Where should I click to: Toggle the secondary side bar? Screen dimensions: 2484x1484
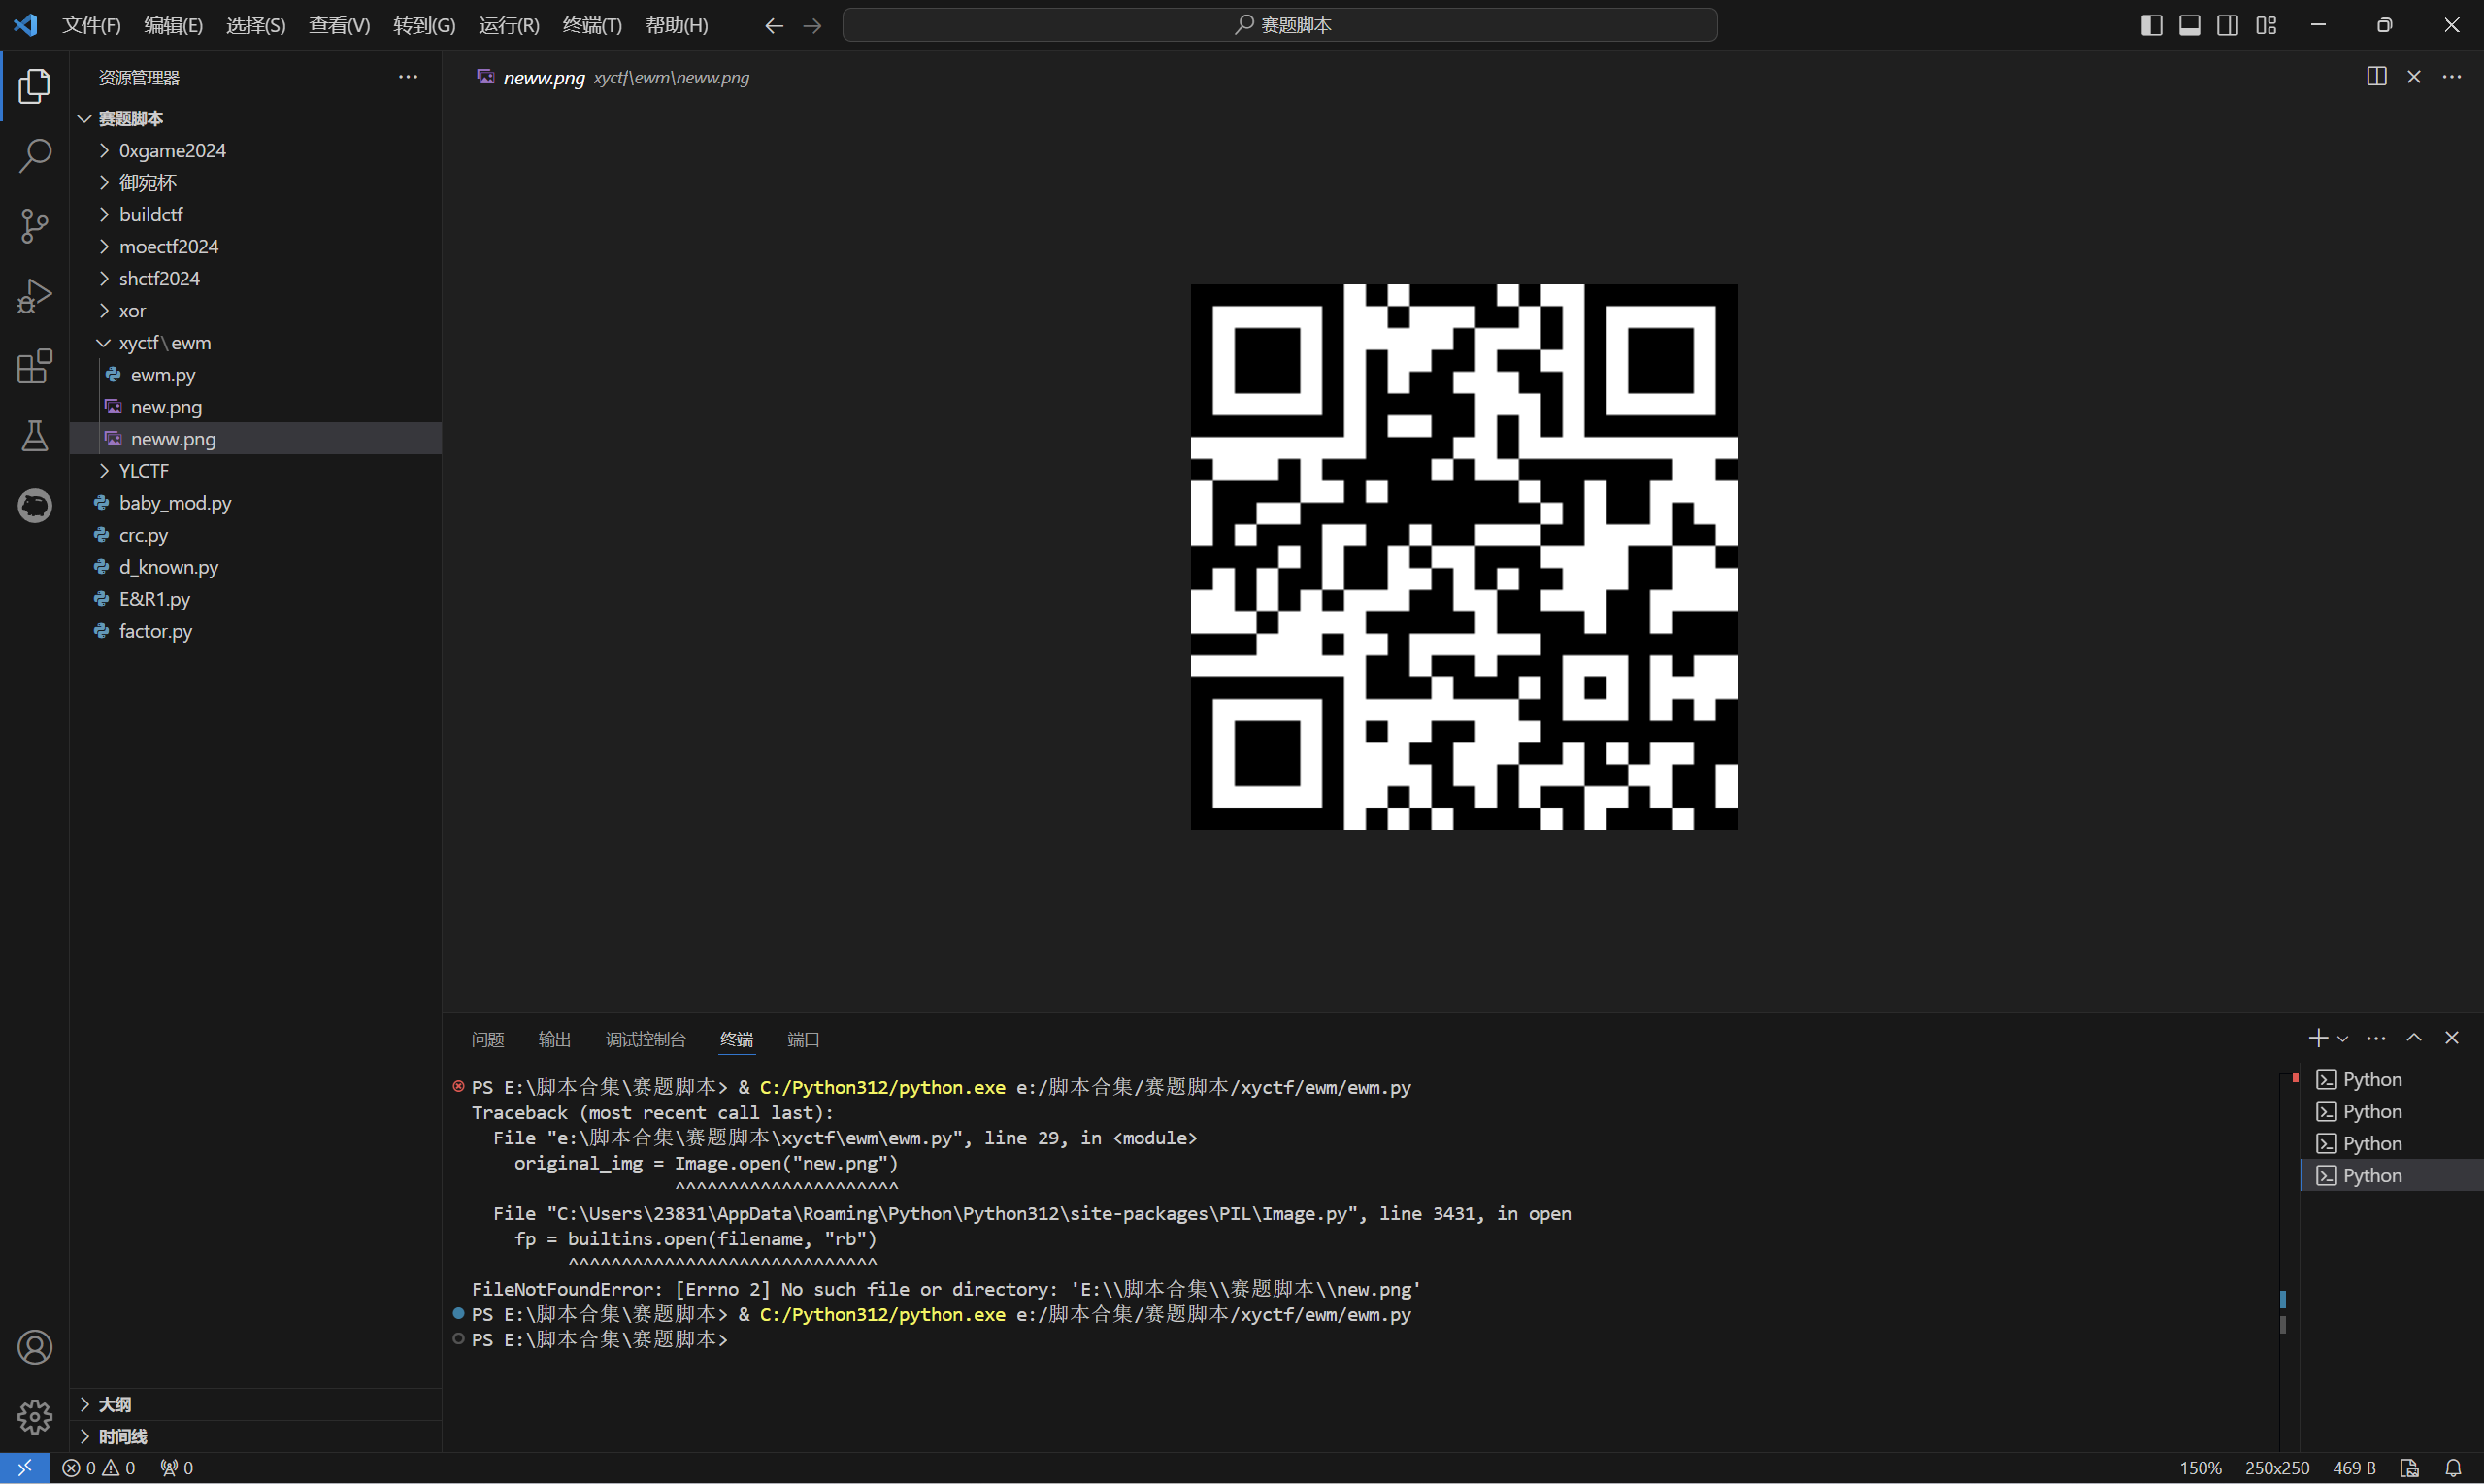[2228, 25]
